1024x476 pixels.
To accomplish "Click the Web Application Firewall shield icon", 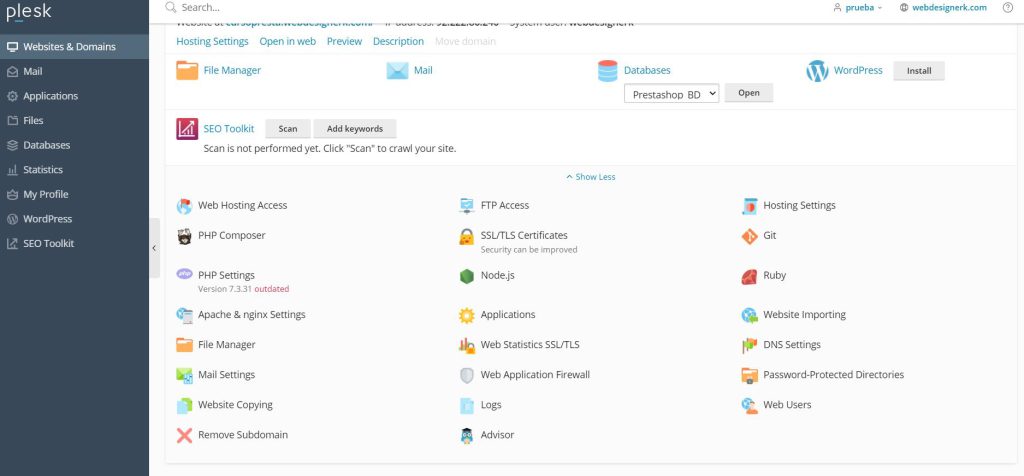I will click(x=467, y=375).
